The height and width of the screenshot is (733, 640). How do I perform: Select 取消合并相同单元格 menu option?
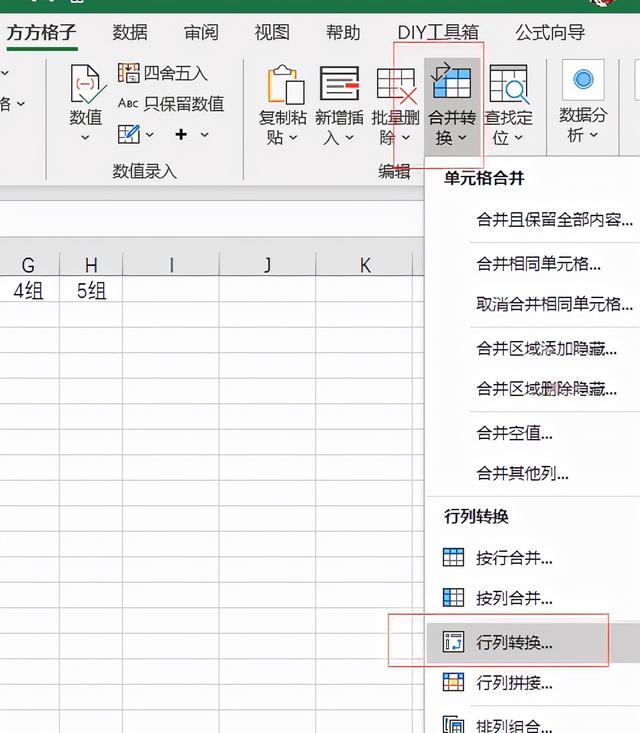click(x=554, y=304)
